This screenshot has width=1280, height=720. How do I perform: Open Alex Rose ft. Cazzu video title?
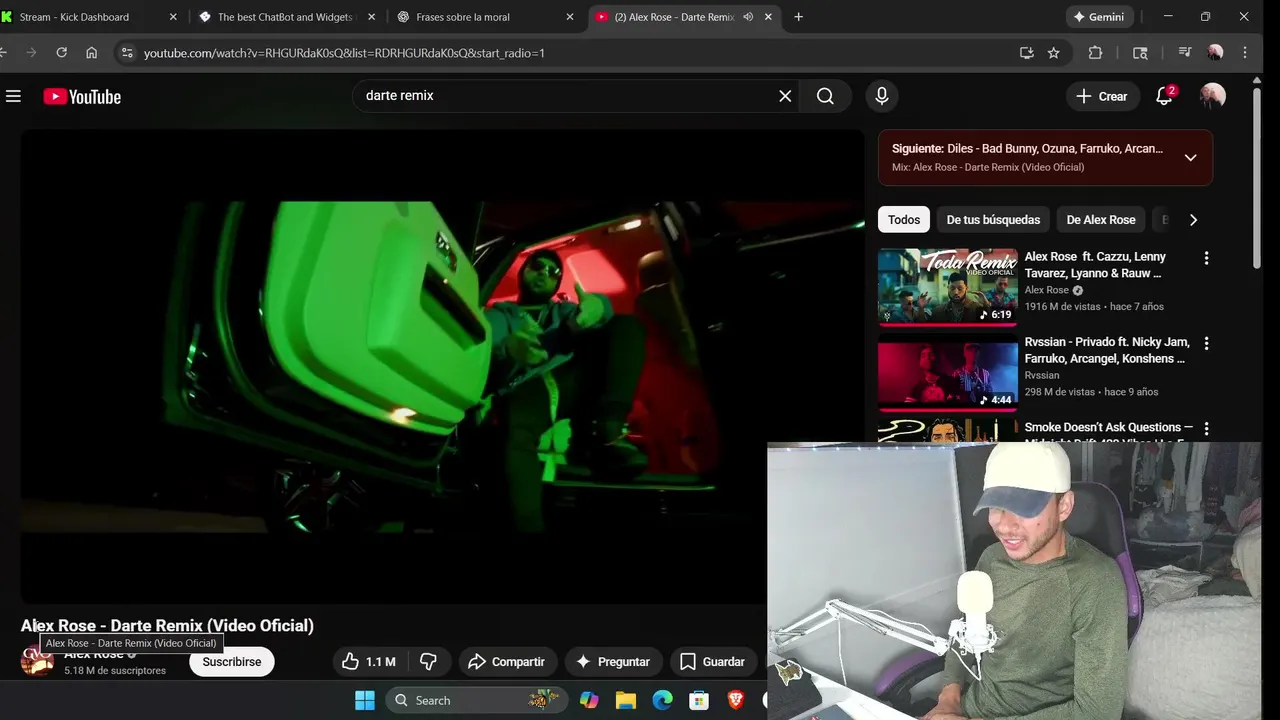1095,265
